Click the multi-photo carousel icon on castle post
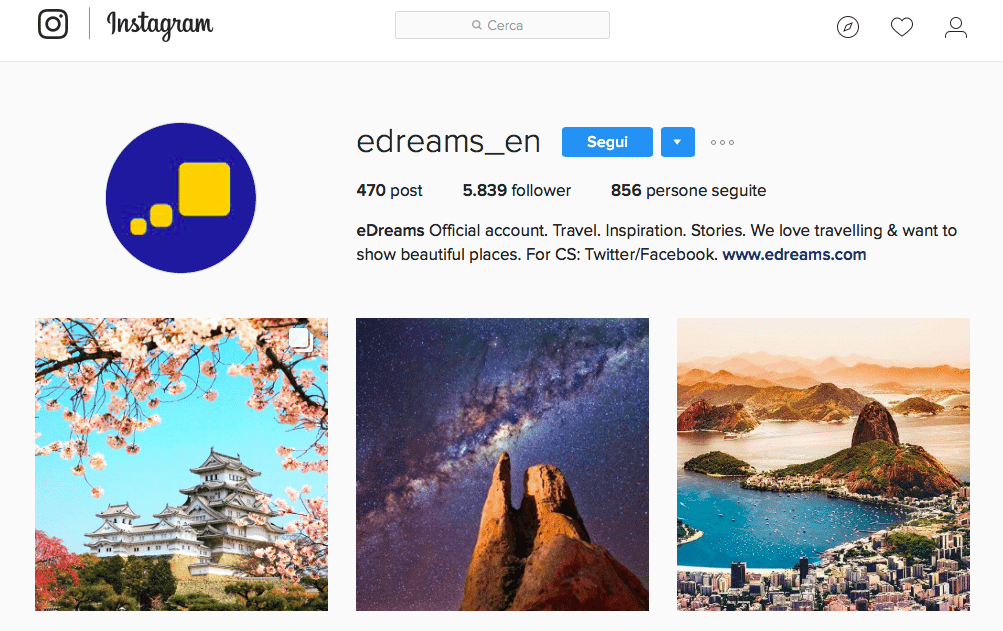 (300, 339)
